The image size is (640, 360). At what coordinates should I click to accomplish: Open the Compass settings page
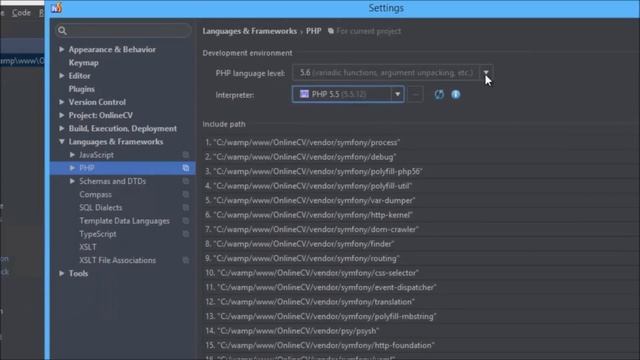[x=96, y=195]
